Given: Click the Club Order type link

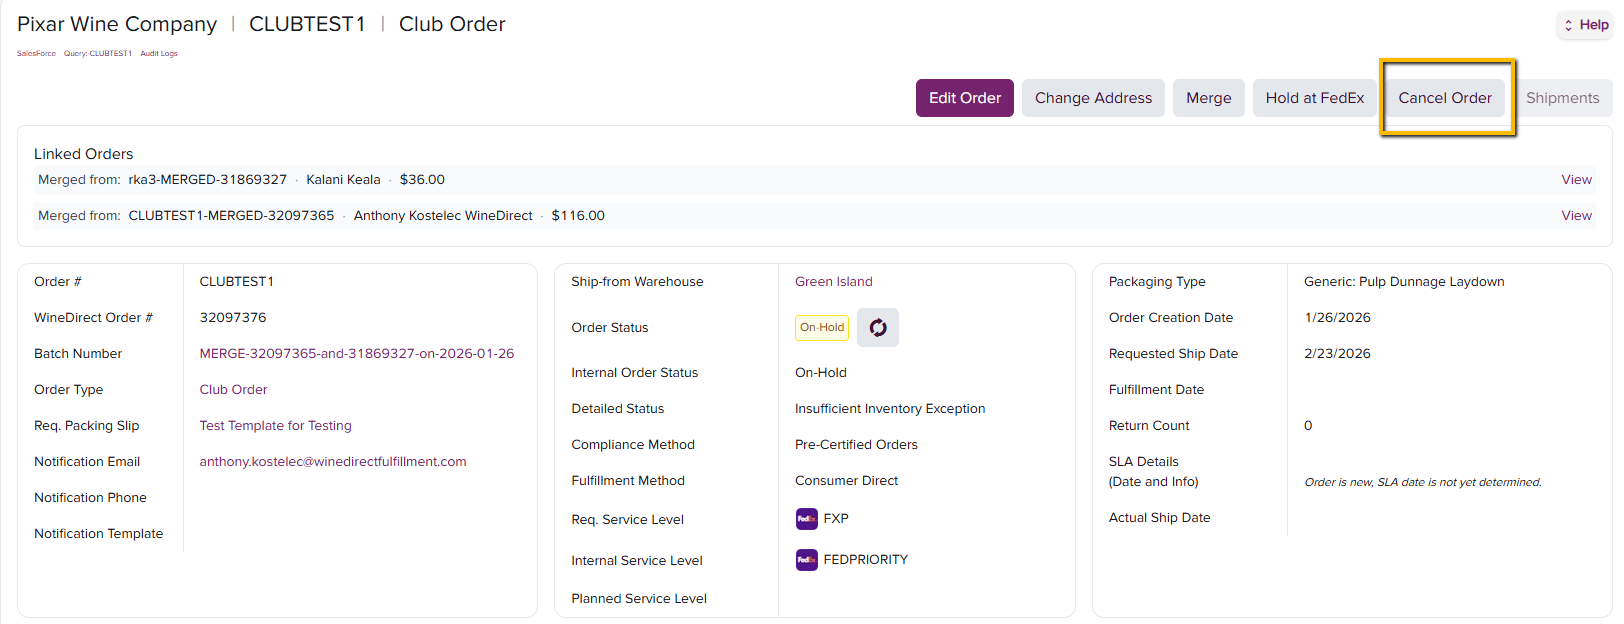Looking at the screenshot, I should [x=233, y=390].
